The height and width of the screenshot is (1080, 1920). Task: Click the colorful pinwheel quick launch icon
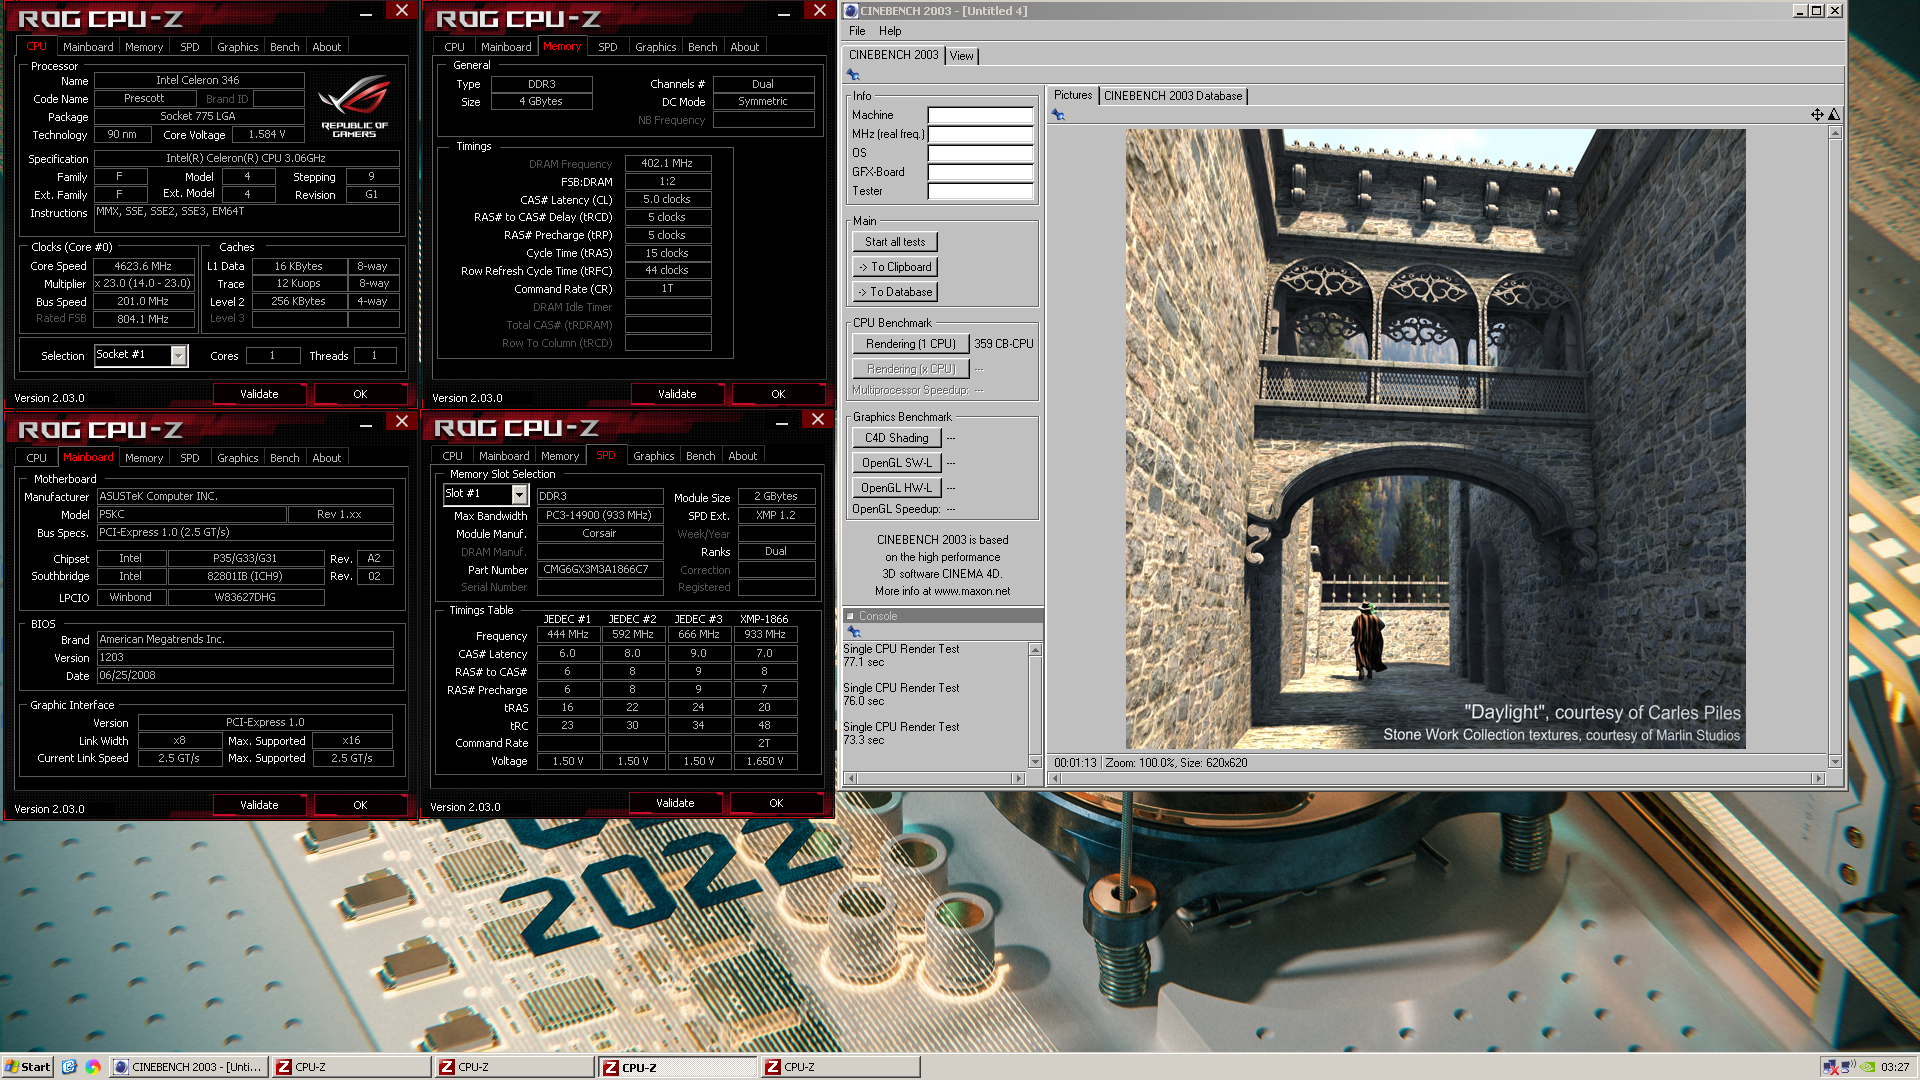pyautogui.click(x=93, y=1067)
